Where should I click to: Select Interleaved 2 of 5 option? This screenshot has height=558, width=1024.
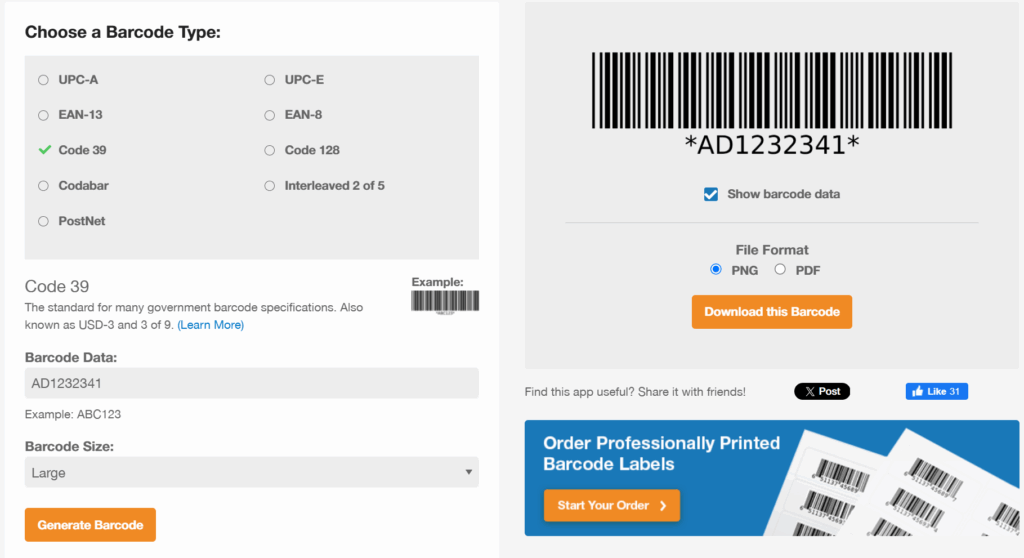(270, 186)
